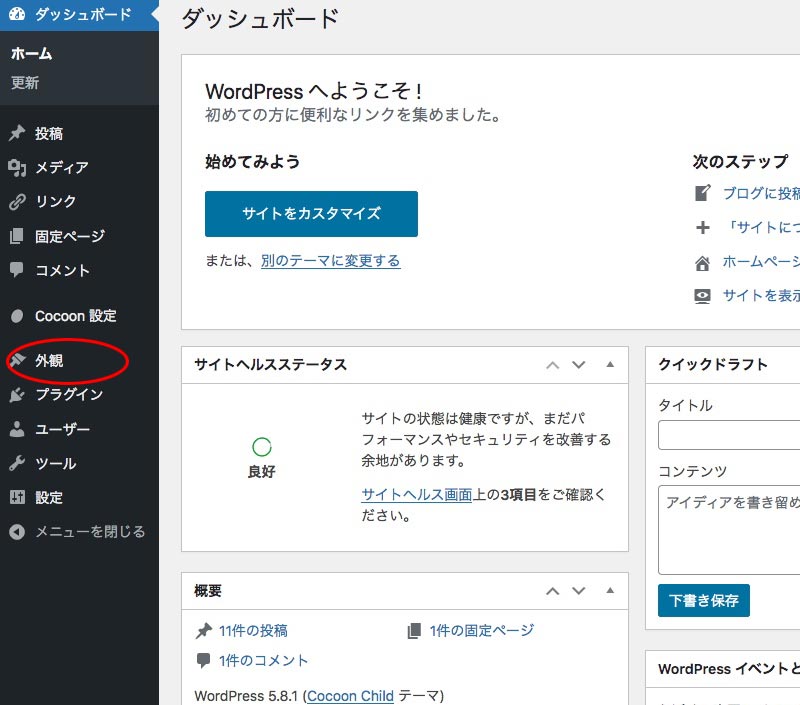Image resolution: width=800 pixels, height=705 pixels.
Task: Click the 「サイトについて」 add page link
Action: [761, 227]
